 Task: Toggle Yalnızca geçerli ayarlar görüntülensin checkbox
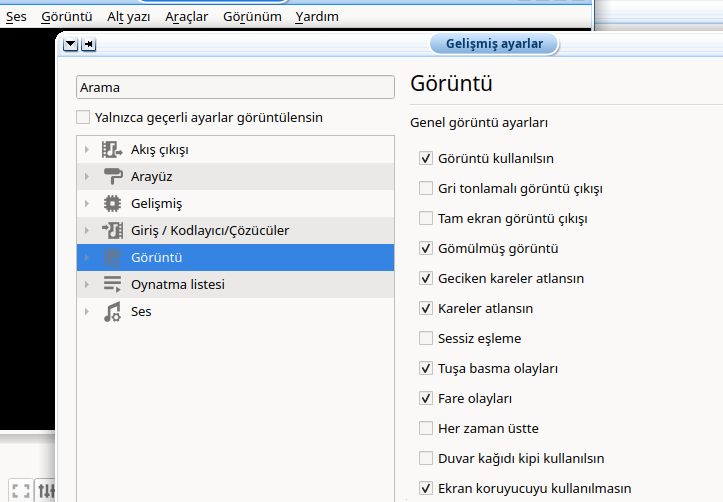click(84, 118)
